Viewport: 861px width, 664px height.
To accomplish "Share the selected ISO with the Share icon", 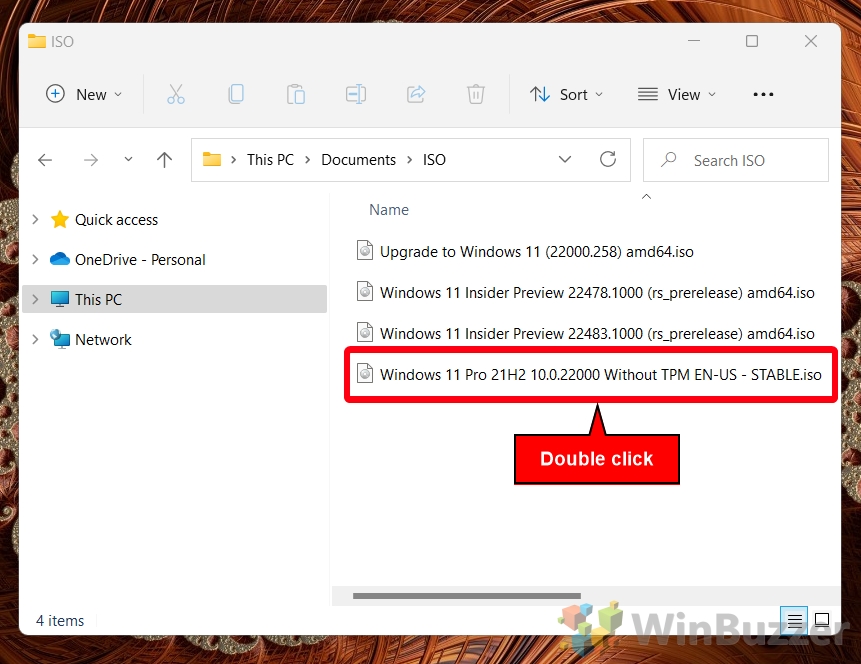I will tap(416, 94).
